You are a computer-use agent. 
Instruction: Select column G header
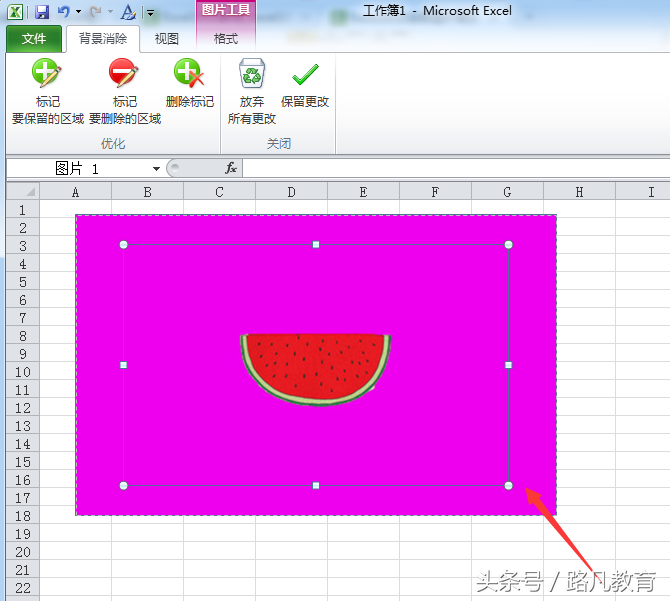coord(507,192)
